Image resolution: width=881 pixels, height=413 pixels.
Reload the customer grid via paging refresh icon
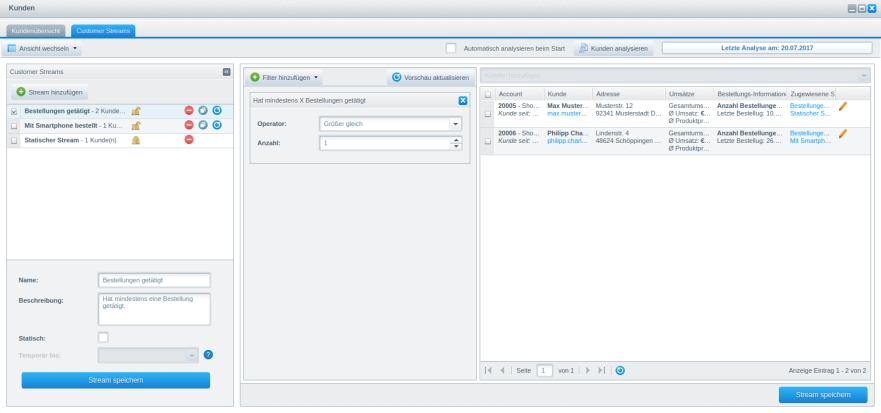[x=620, y=370]
